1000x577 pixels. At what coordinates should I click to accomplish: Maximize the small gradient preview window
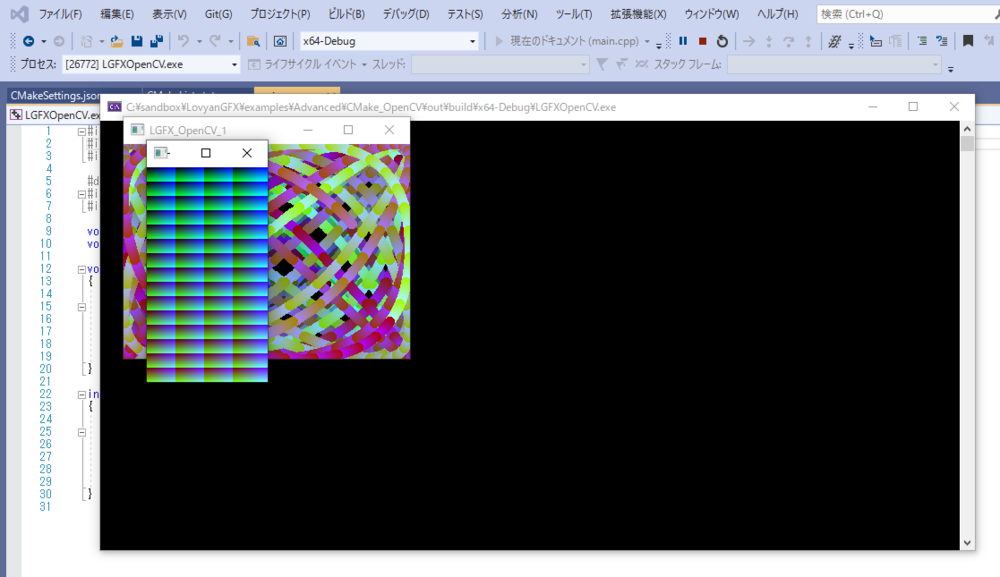tap(205, 153)
